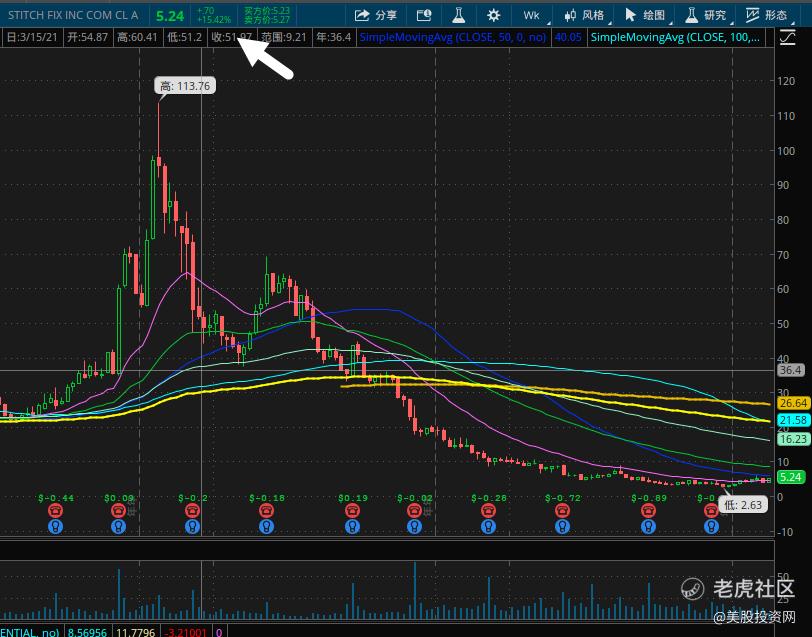Click the blue lightbulb icon below the 低: 2.63 bubble
This screenshot has width=812, height=637.
point(711,527)
